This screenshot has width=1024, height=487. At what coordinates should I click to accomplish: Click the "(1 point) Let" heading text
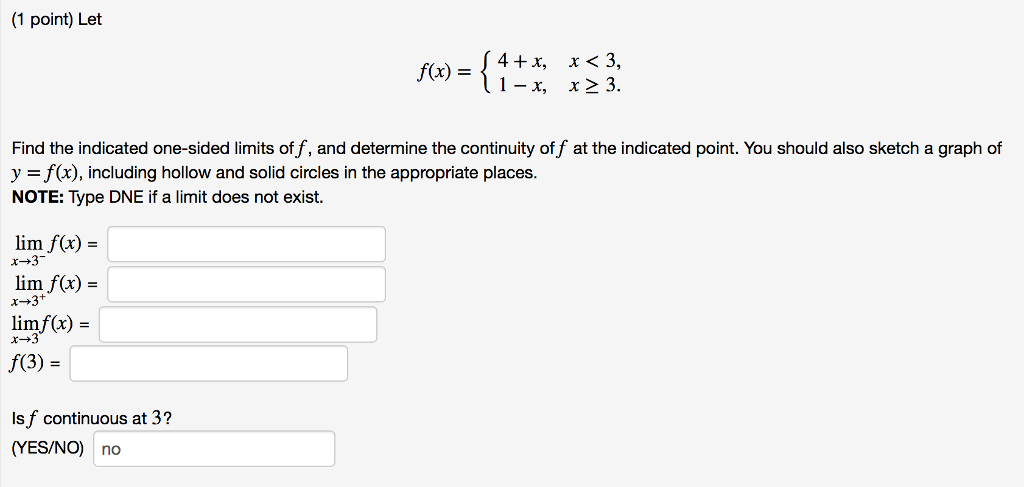tap(57, 20)
